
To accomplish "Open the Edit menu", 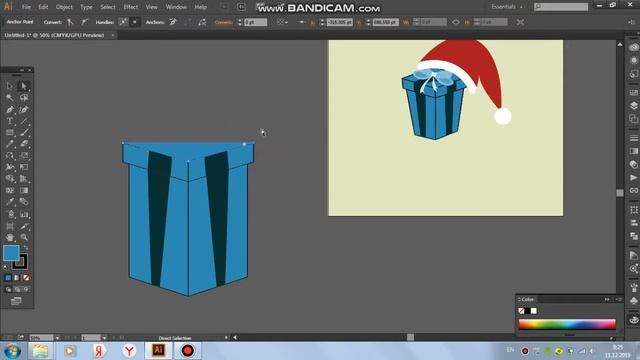I will pyautogui.click(x=43, y=7).
